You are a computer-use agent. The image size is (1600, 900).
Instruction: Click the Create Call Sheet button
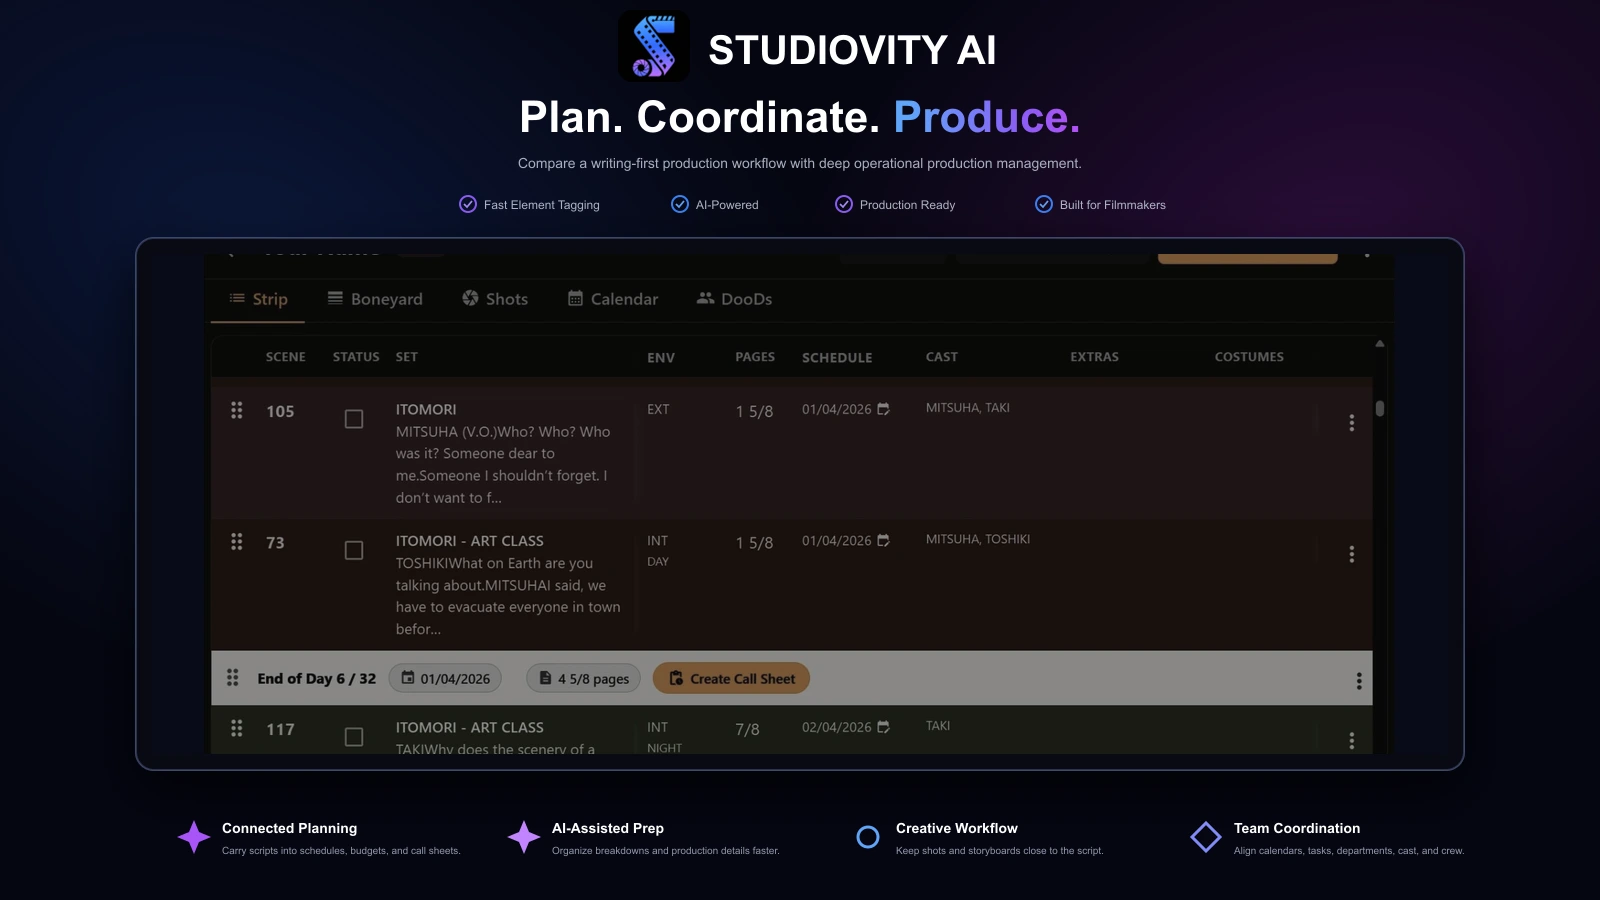[x=731, y=678]
